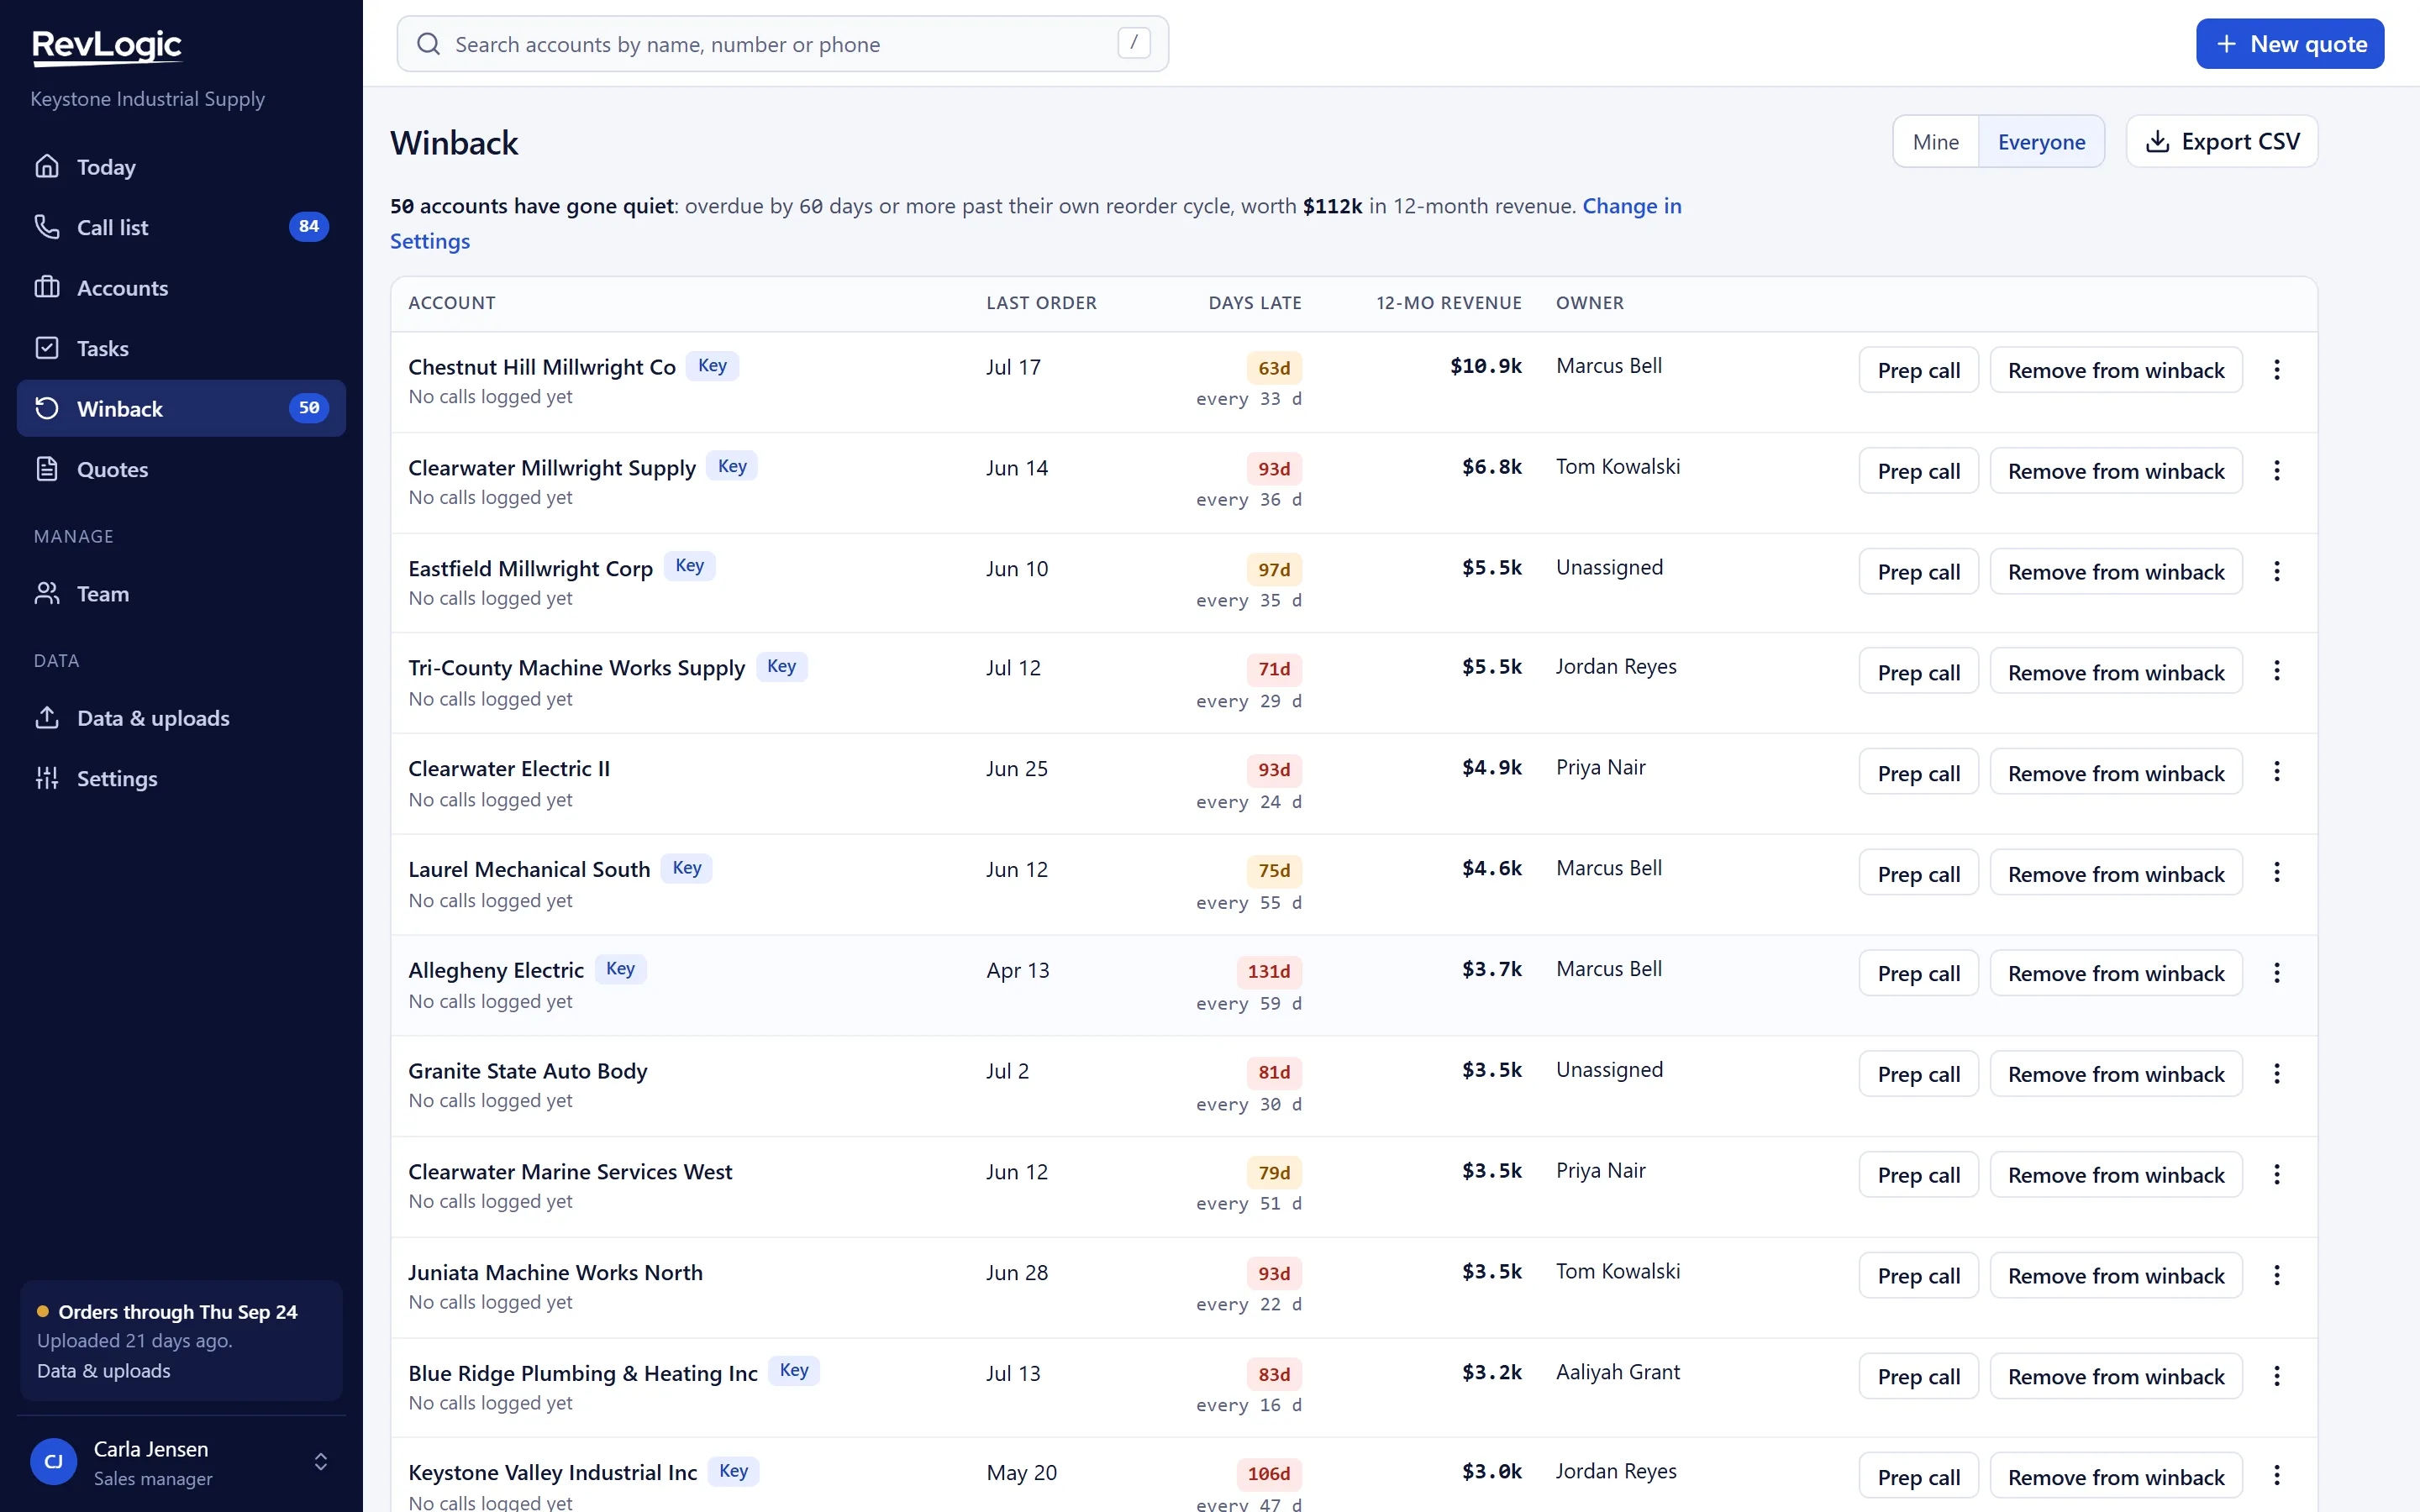Open more options for Eastfield Millwright Corp

2277,571
